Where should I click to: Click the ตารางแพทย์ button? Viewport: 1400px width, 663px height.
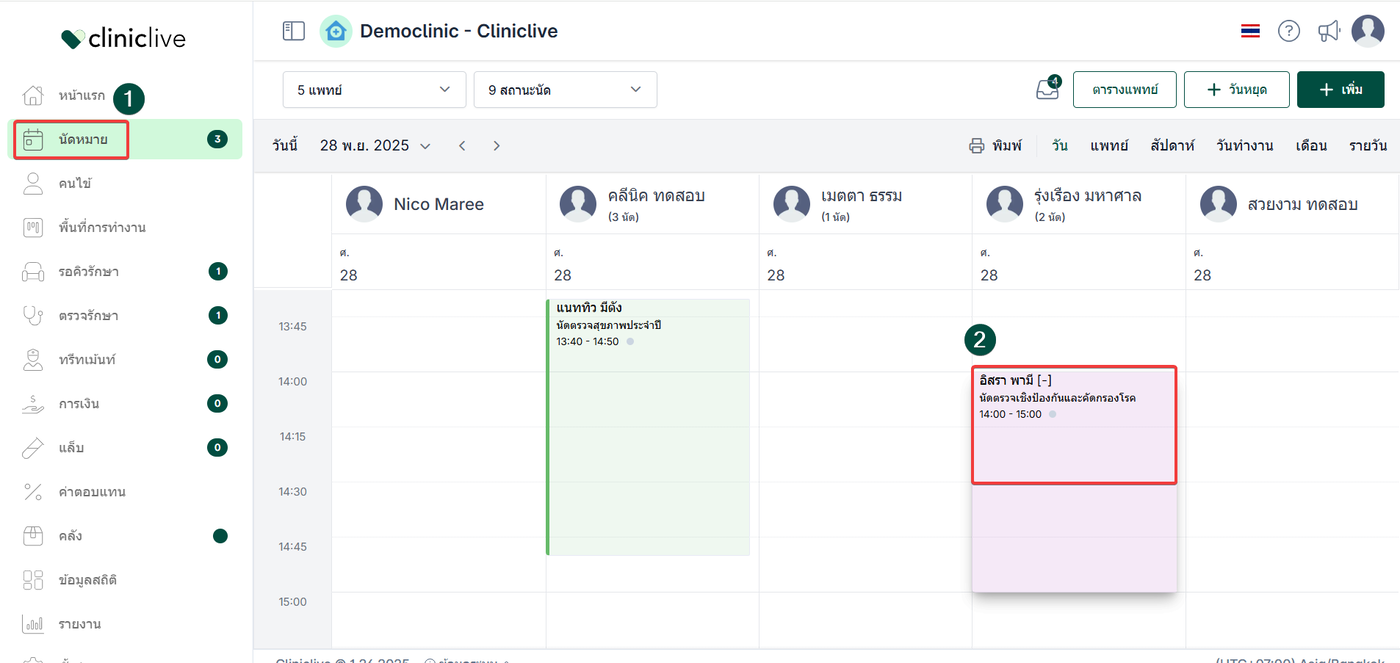click(1124, 90)
